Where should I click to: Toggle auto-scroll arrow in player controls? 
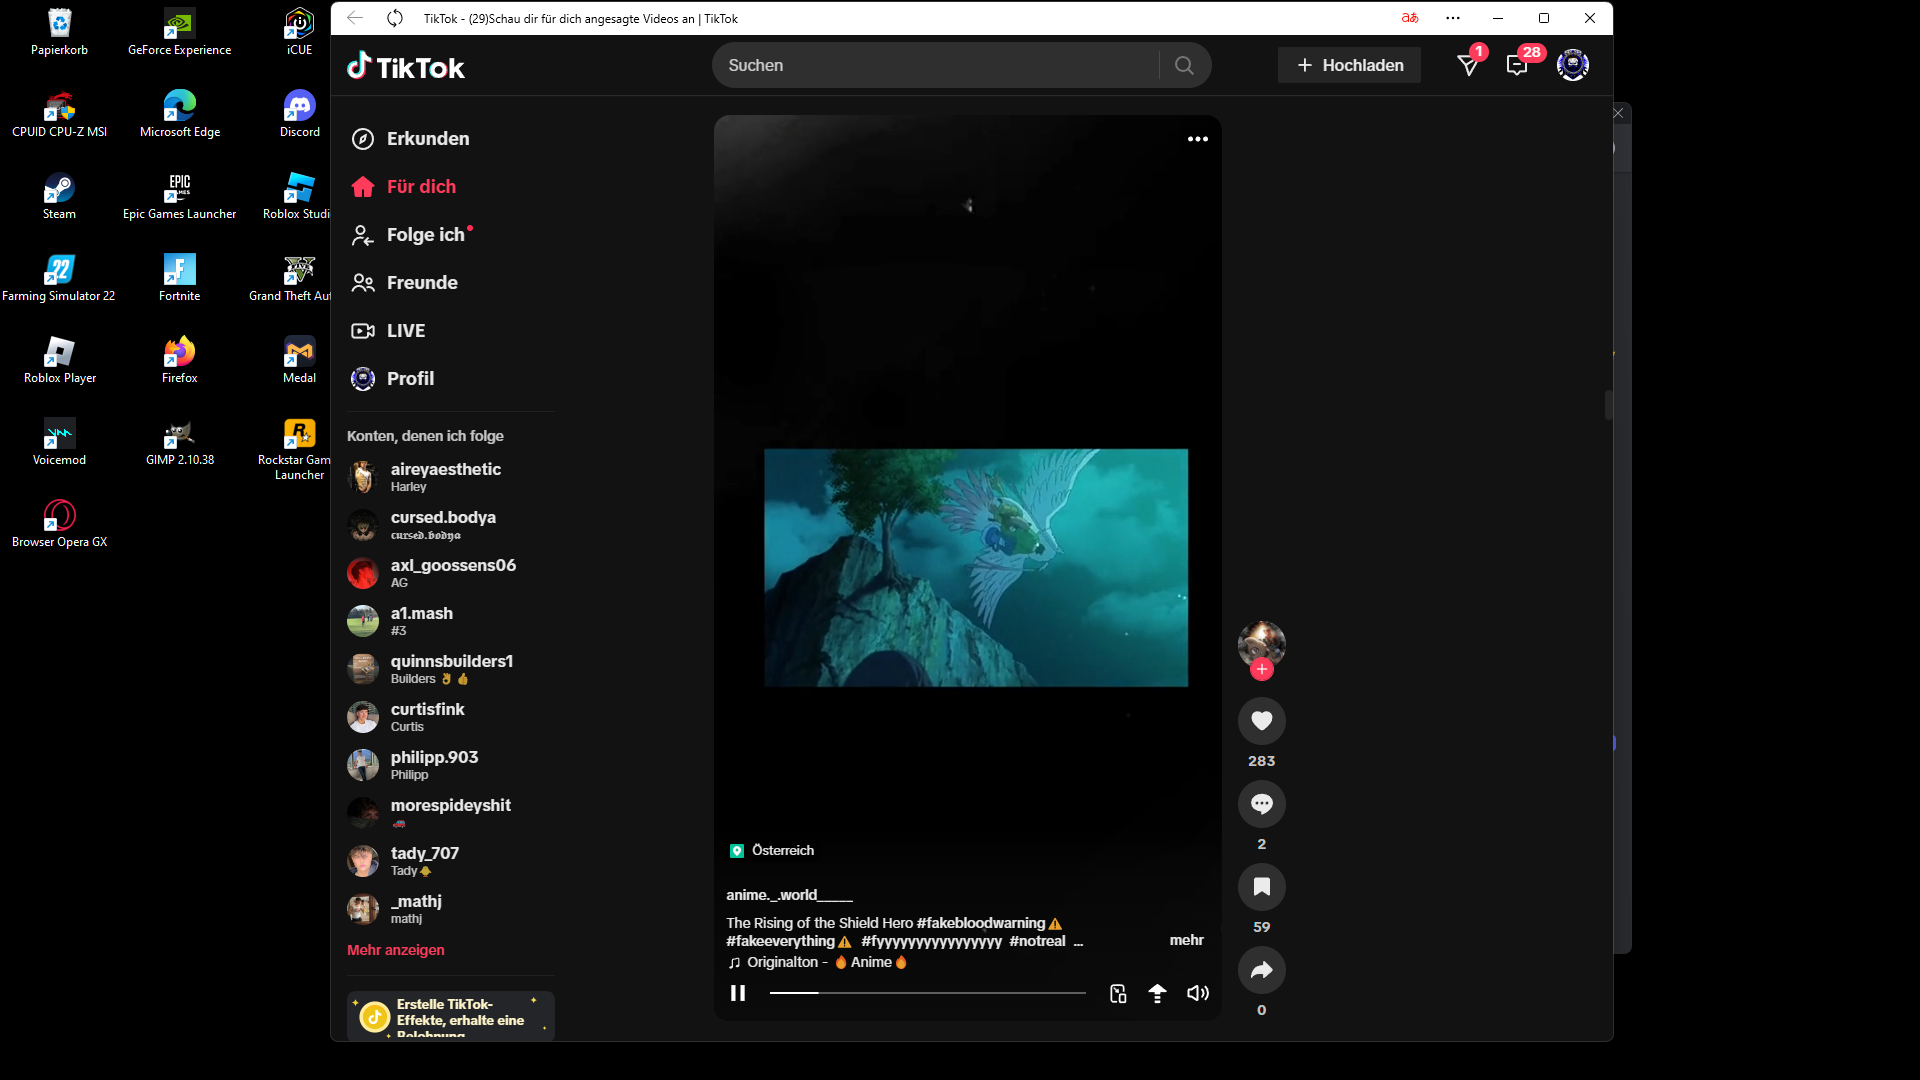click(x=1157, y=993)
